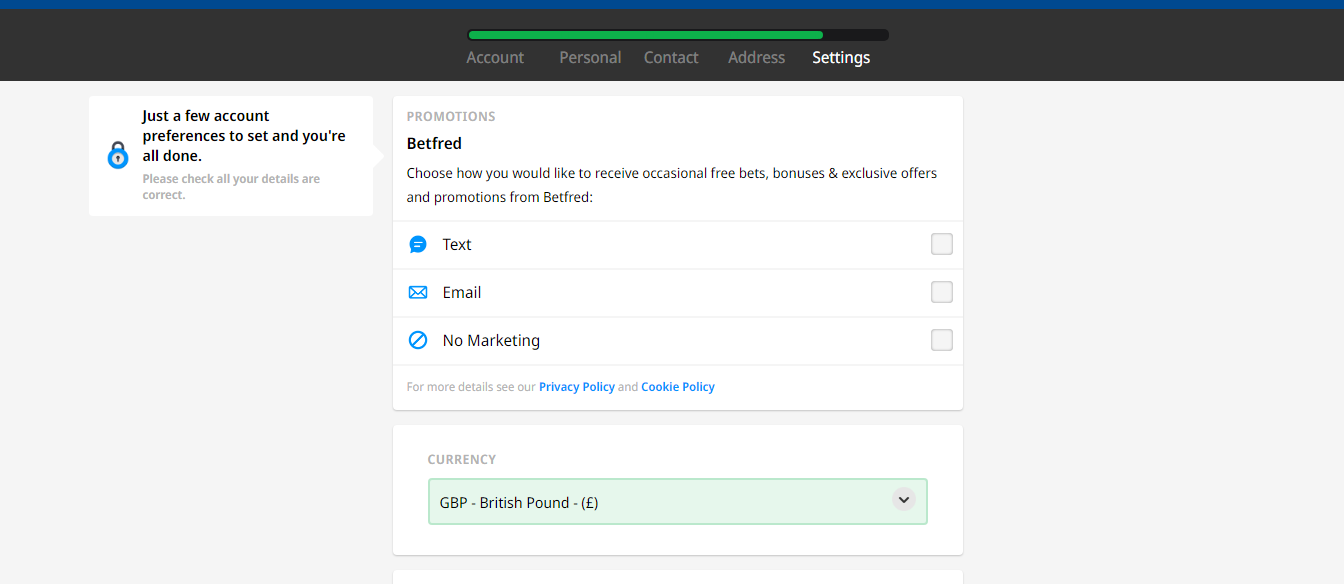Image resolution: width=1344 pixels, height=584 pixels.
Task: Tick the No Marketing checkbox
Action: pos(942,340)
